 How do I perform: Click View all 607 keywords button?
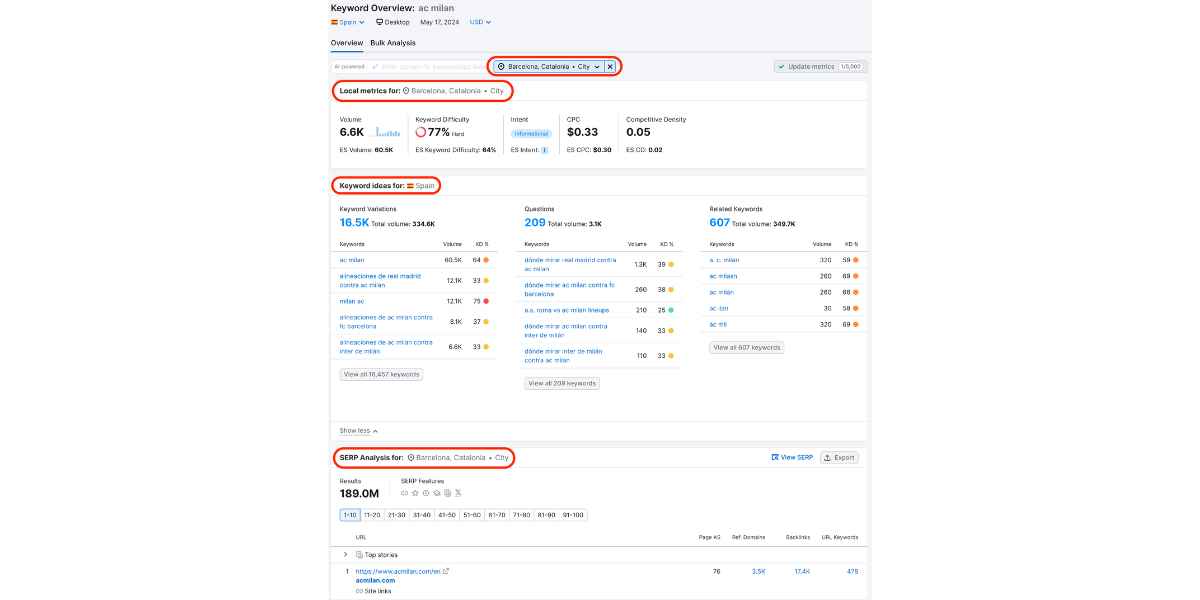[x=747, y=347]
